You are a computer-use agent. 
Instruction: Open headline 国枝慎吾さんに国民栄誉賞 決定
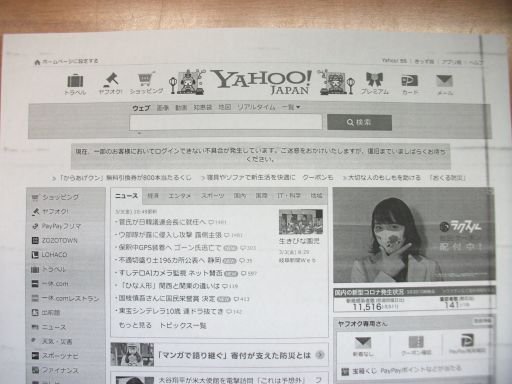[167, 299]
